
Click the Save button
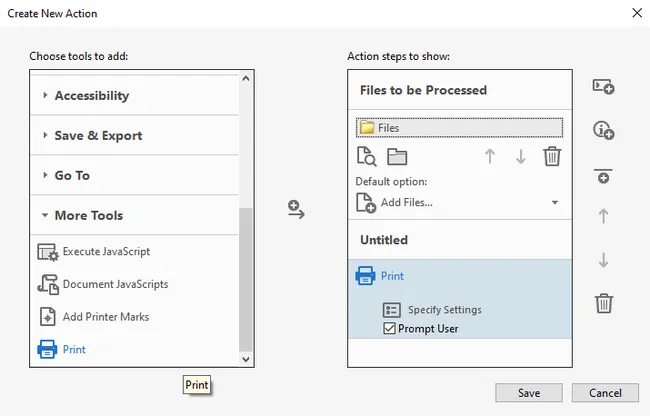point(529,392)
